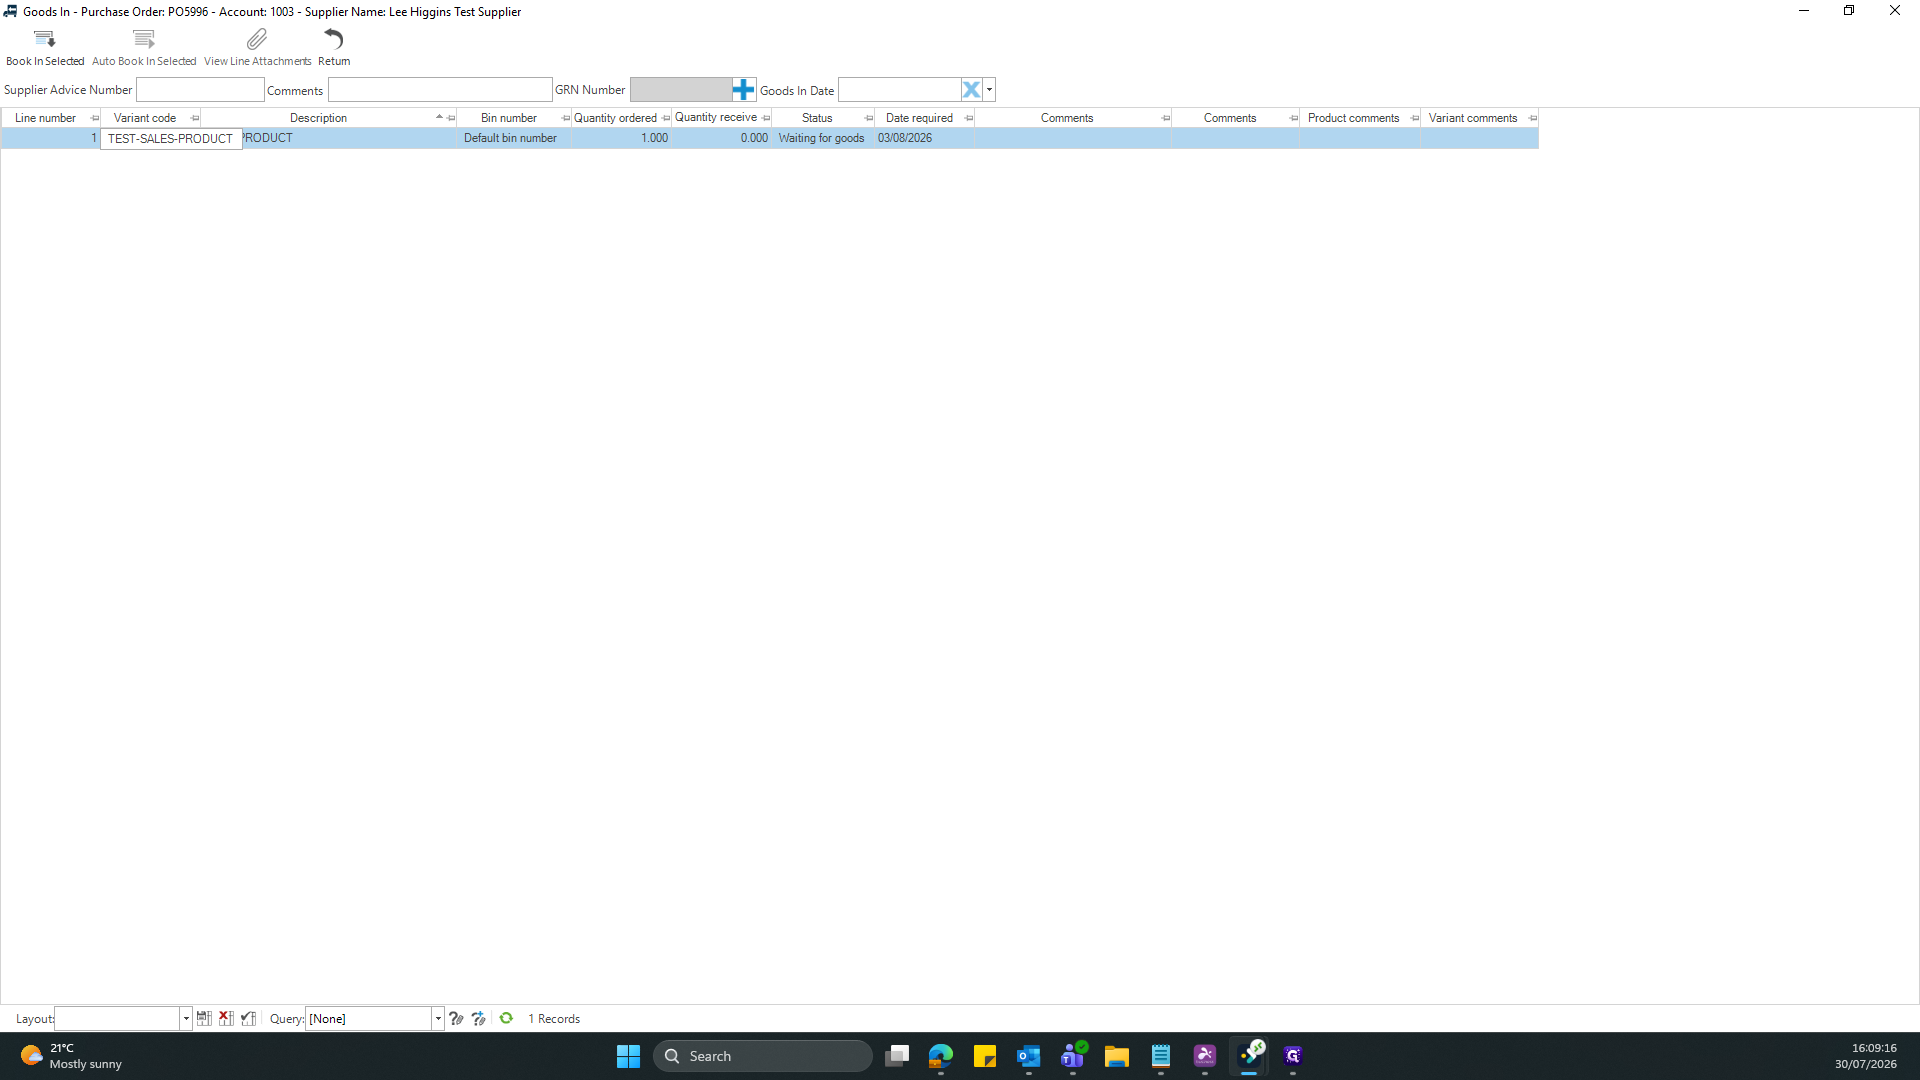The image size is (1920, 1080).
Task: Pin the Bin number column
Action: (566, 118)
